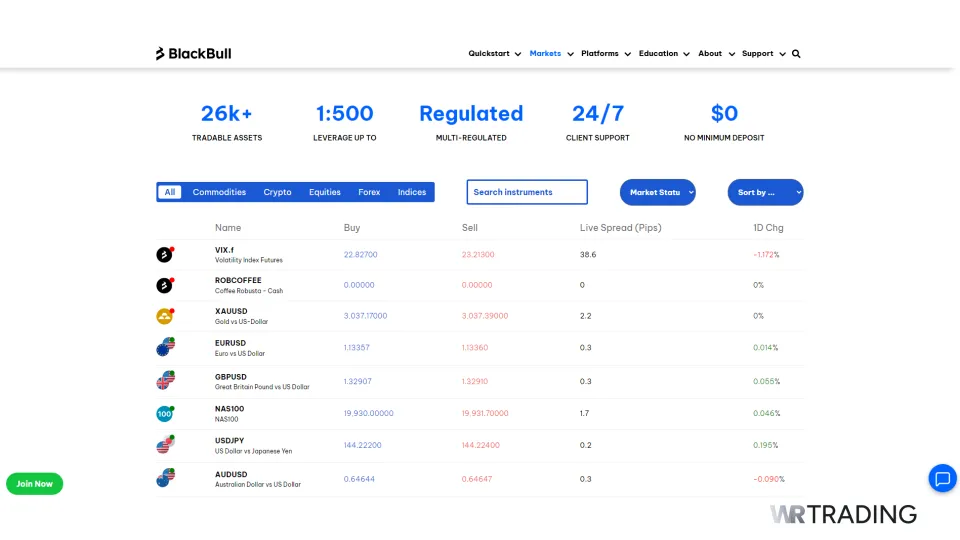
Task: Click the search magnifier icon in header
Action: tap(796, 54)
